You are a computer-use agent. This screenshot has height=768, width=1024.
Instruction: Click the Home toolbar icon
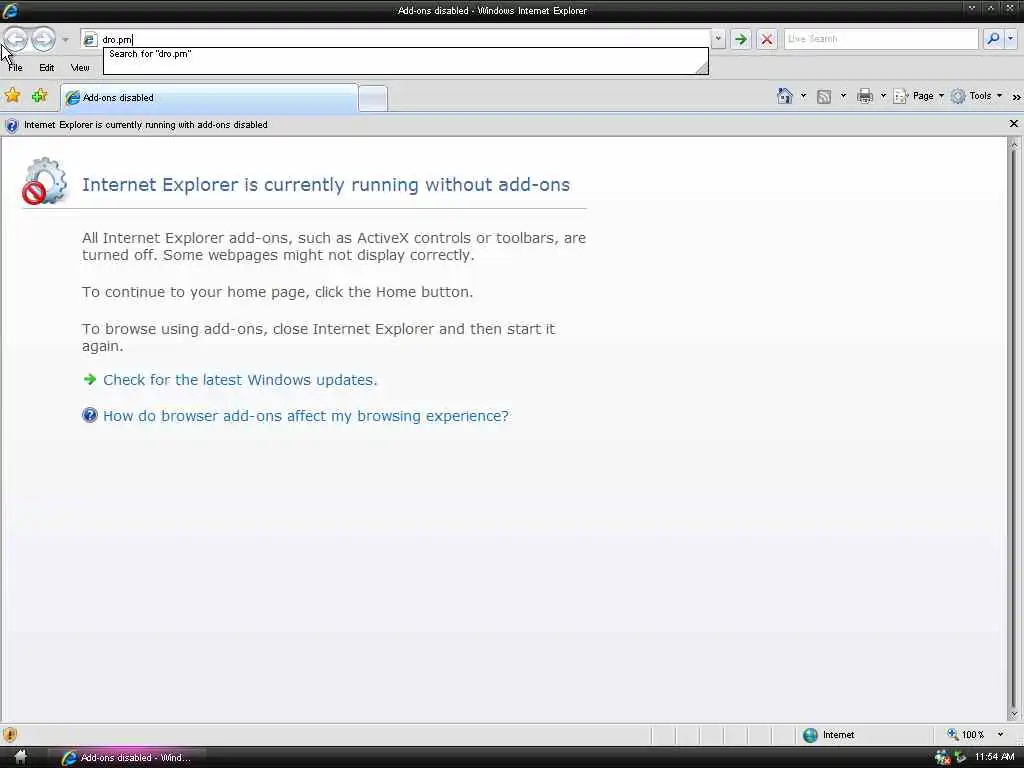[x=785, y=96]
